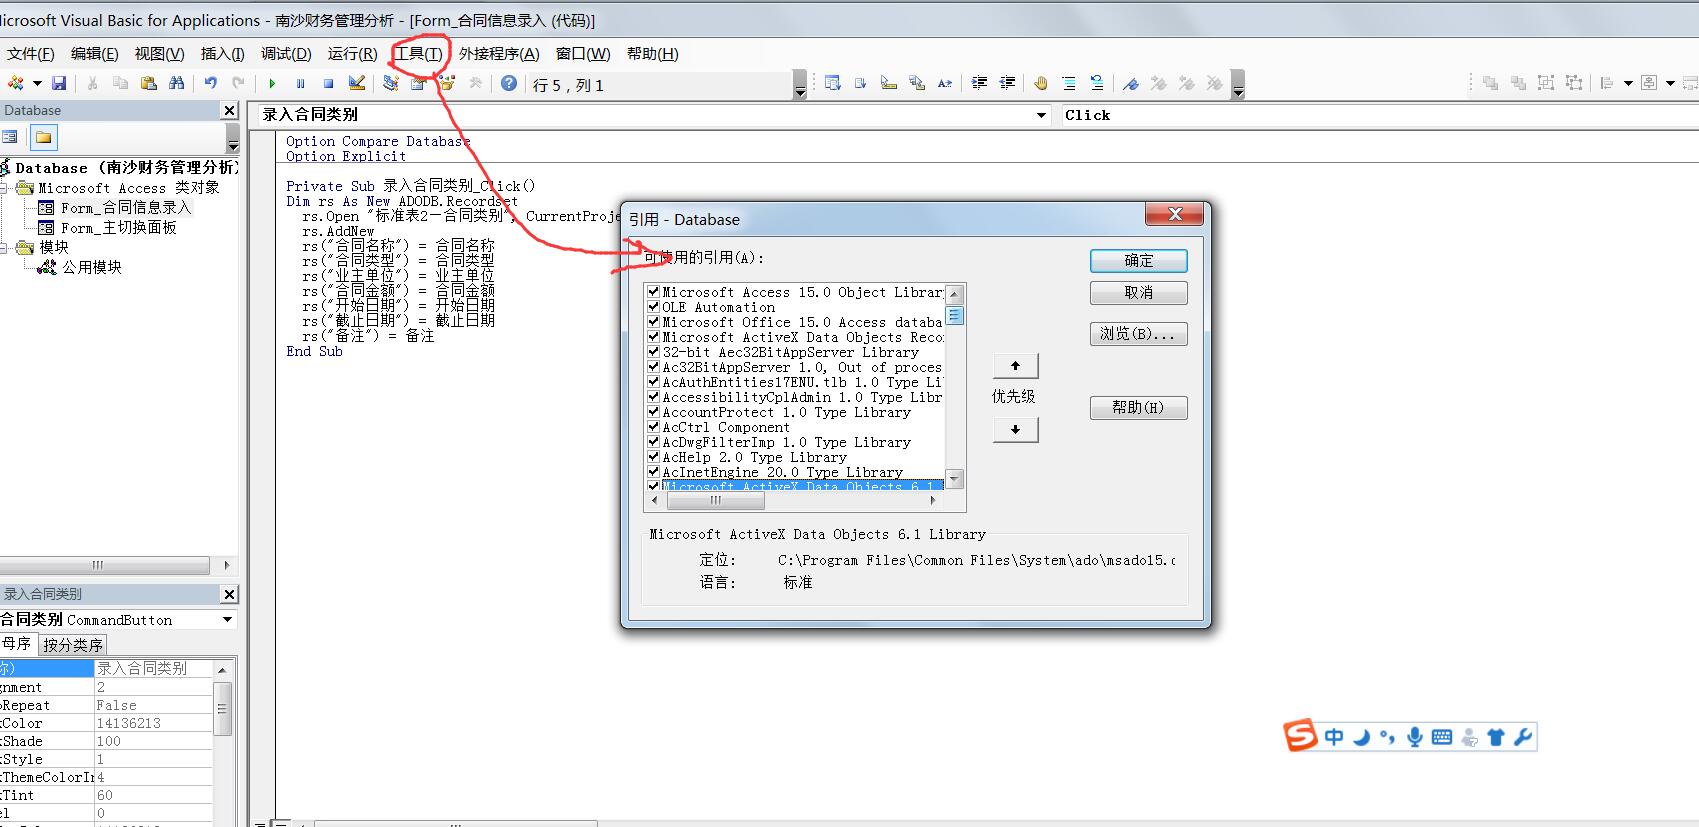Switch to 按分类序 properties tab
The height and width of the screenshot is (827, 1699).
click(72, 645)
